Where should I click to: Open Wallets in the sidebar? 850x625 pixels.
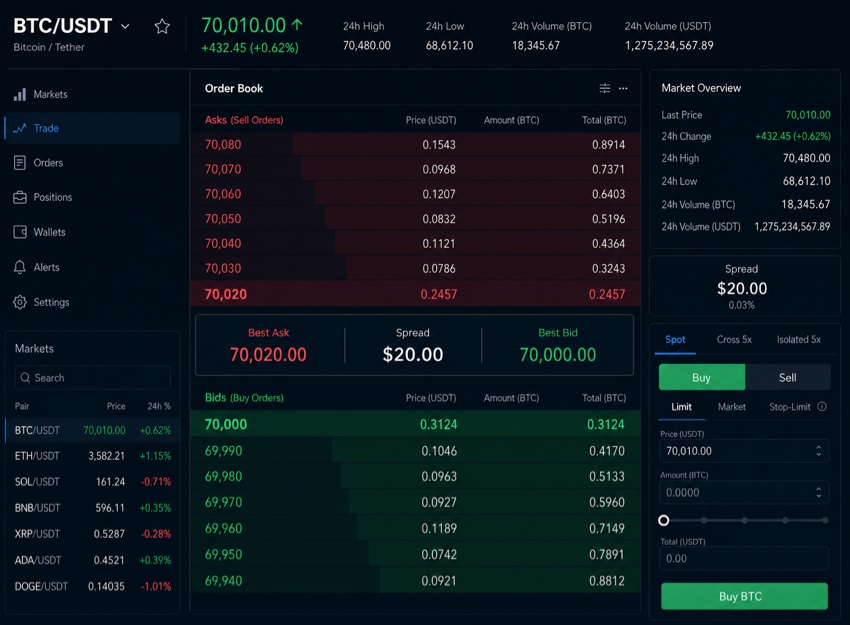pos(92,232)
